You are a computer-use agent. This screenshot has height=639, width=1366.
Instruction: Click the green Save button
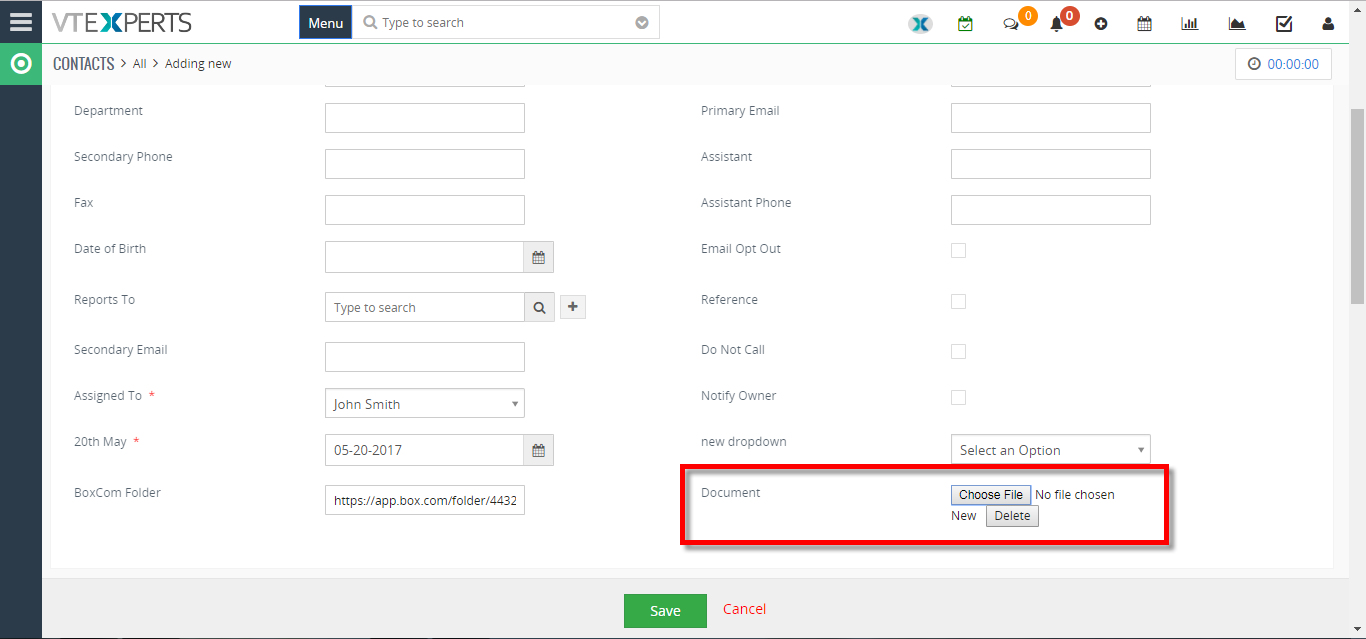click(665, 611)
